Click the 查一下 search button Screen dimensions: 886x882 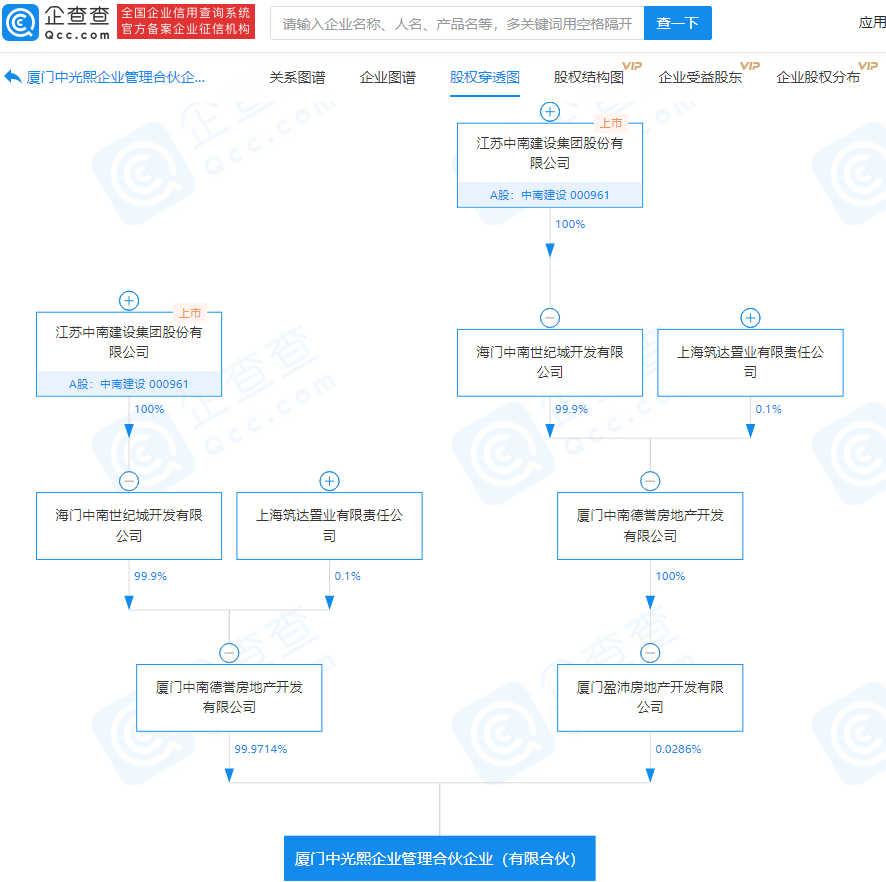pyautogui.click(x=677, y=23)
